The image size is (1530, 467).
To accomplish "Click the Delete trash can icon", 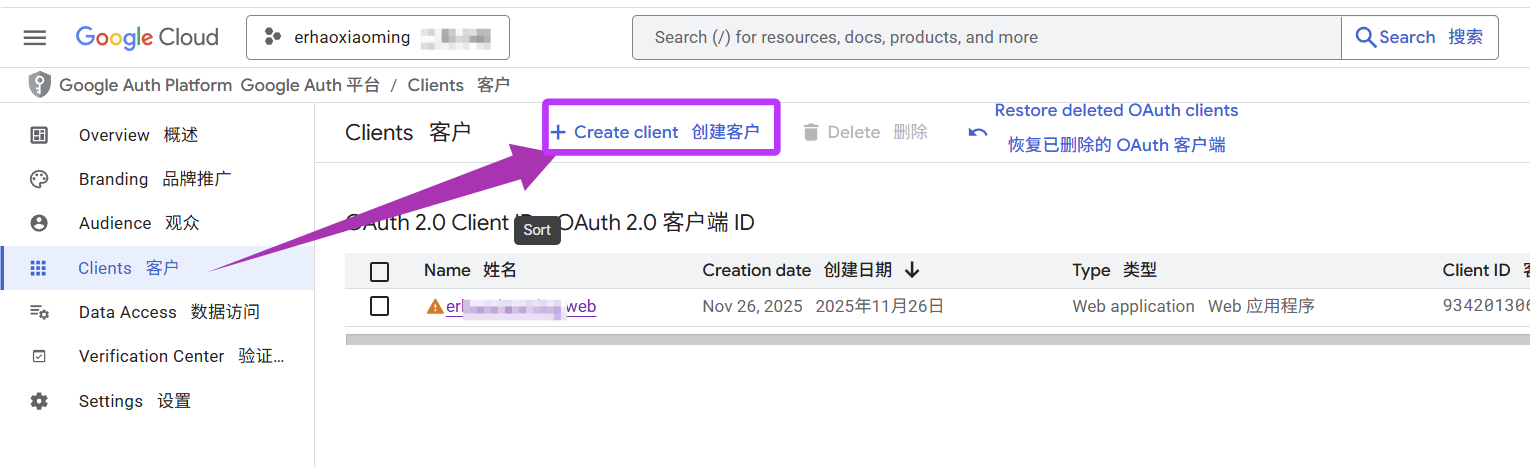I will coord(811,132).
